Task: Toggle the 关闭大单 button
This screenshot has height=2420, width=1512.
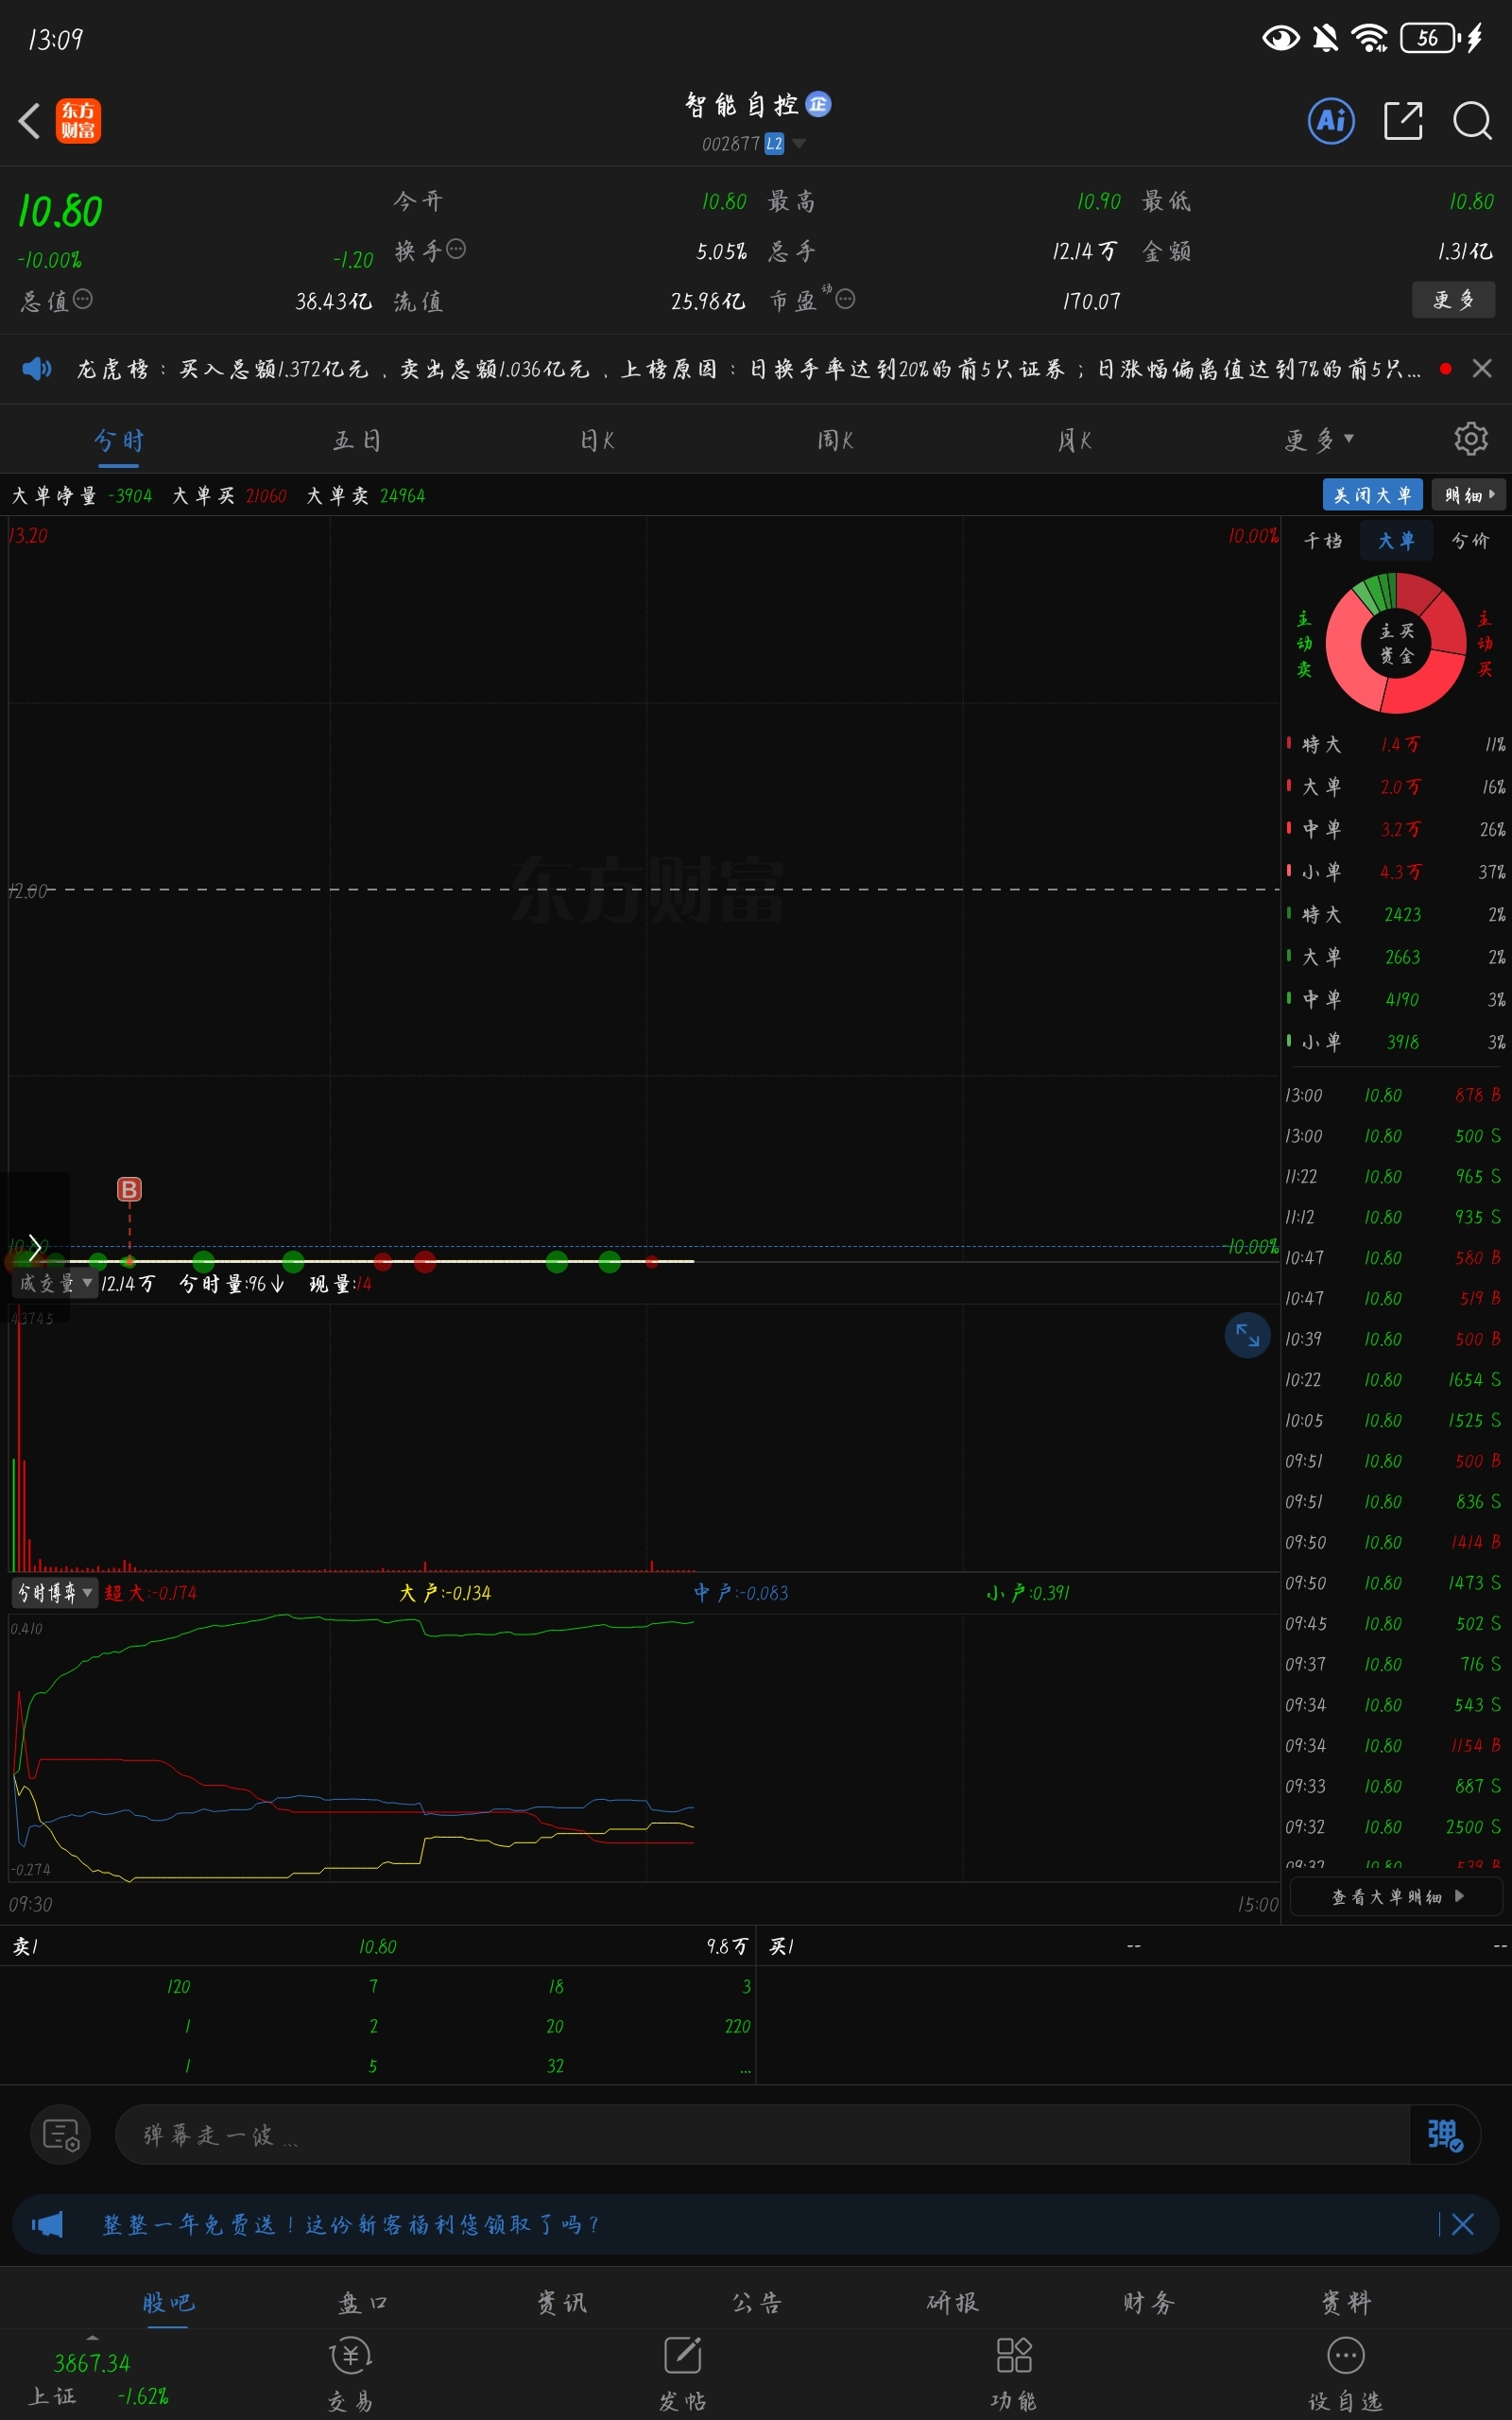Action: point(1372,495)
